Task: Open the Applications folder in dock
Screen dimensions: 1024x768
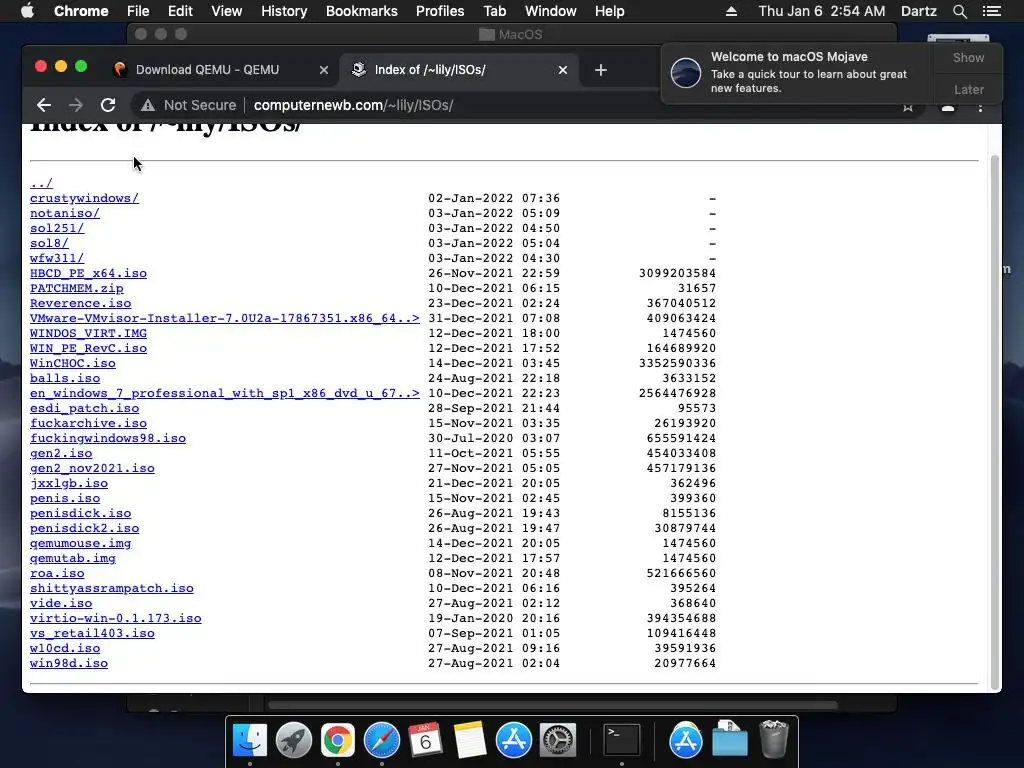Action: [685, 740]
